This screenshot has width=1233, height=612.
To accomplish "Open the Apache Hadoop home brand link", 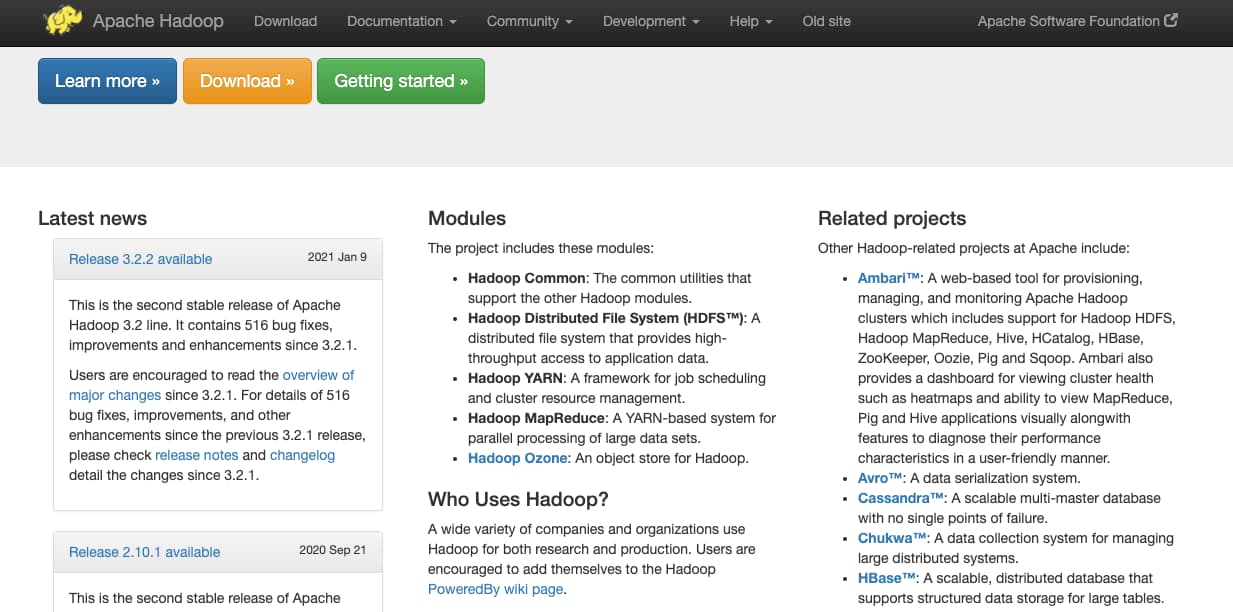I will pyautogui.click(x=158, y=20).
